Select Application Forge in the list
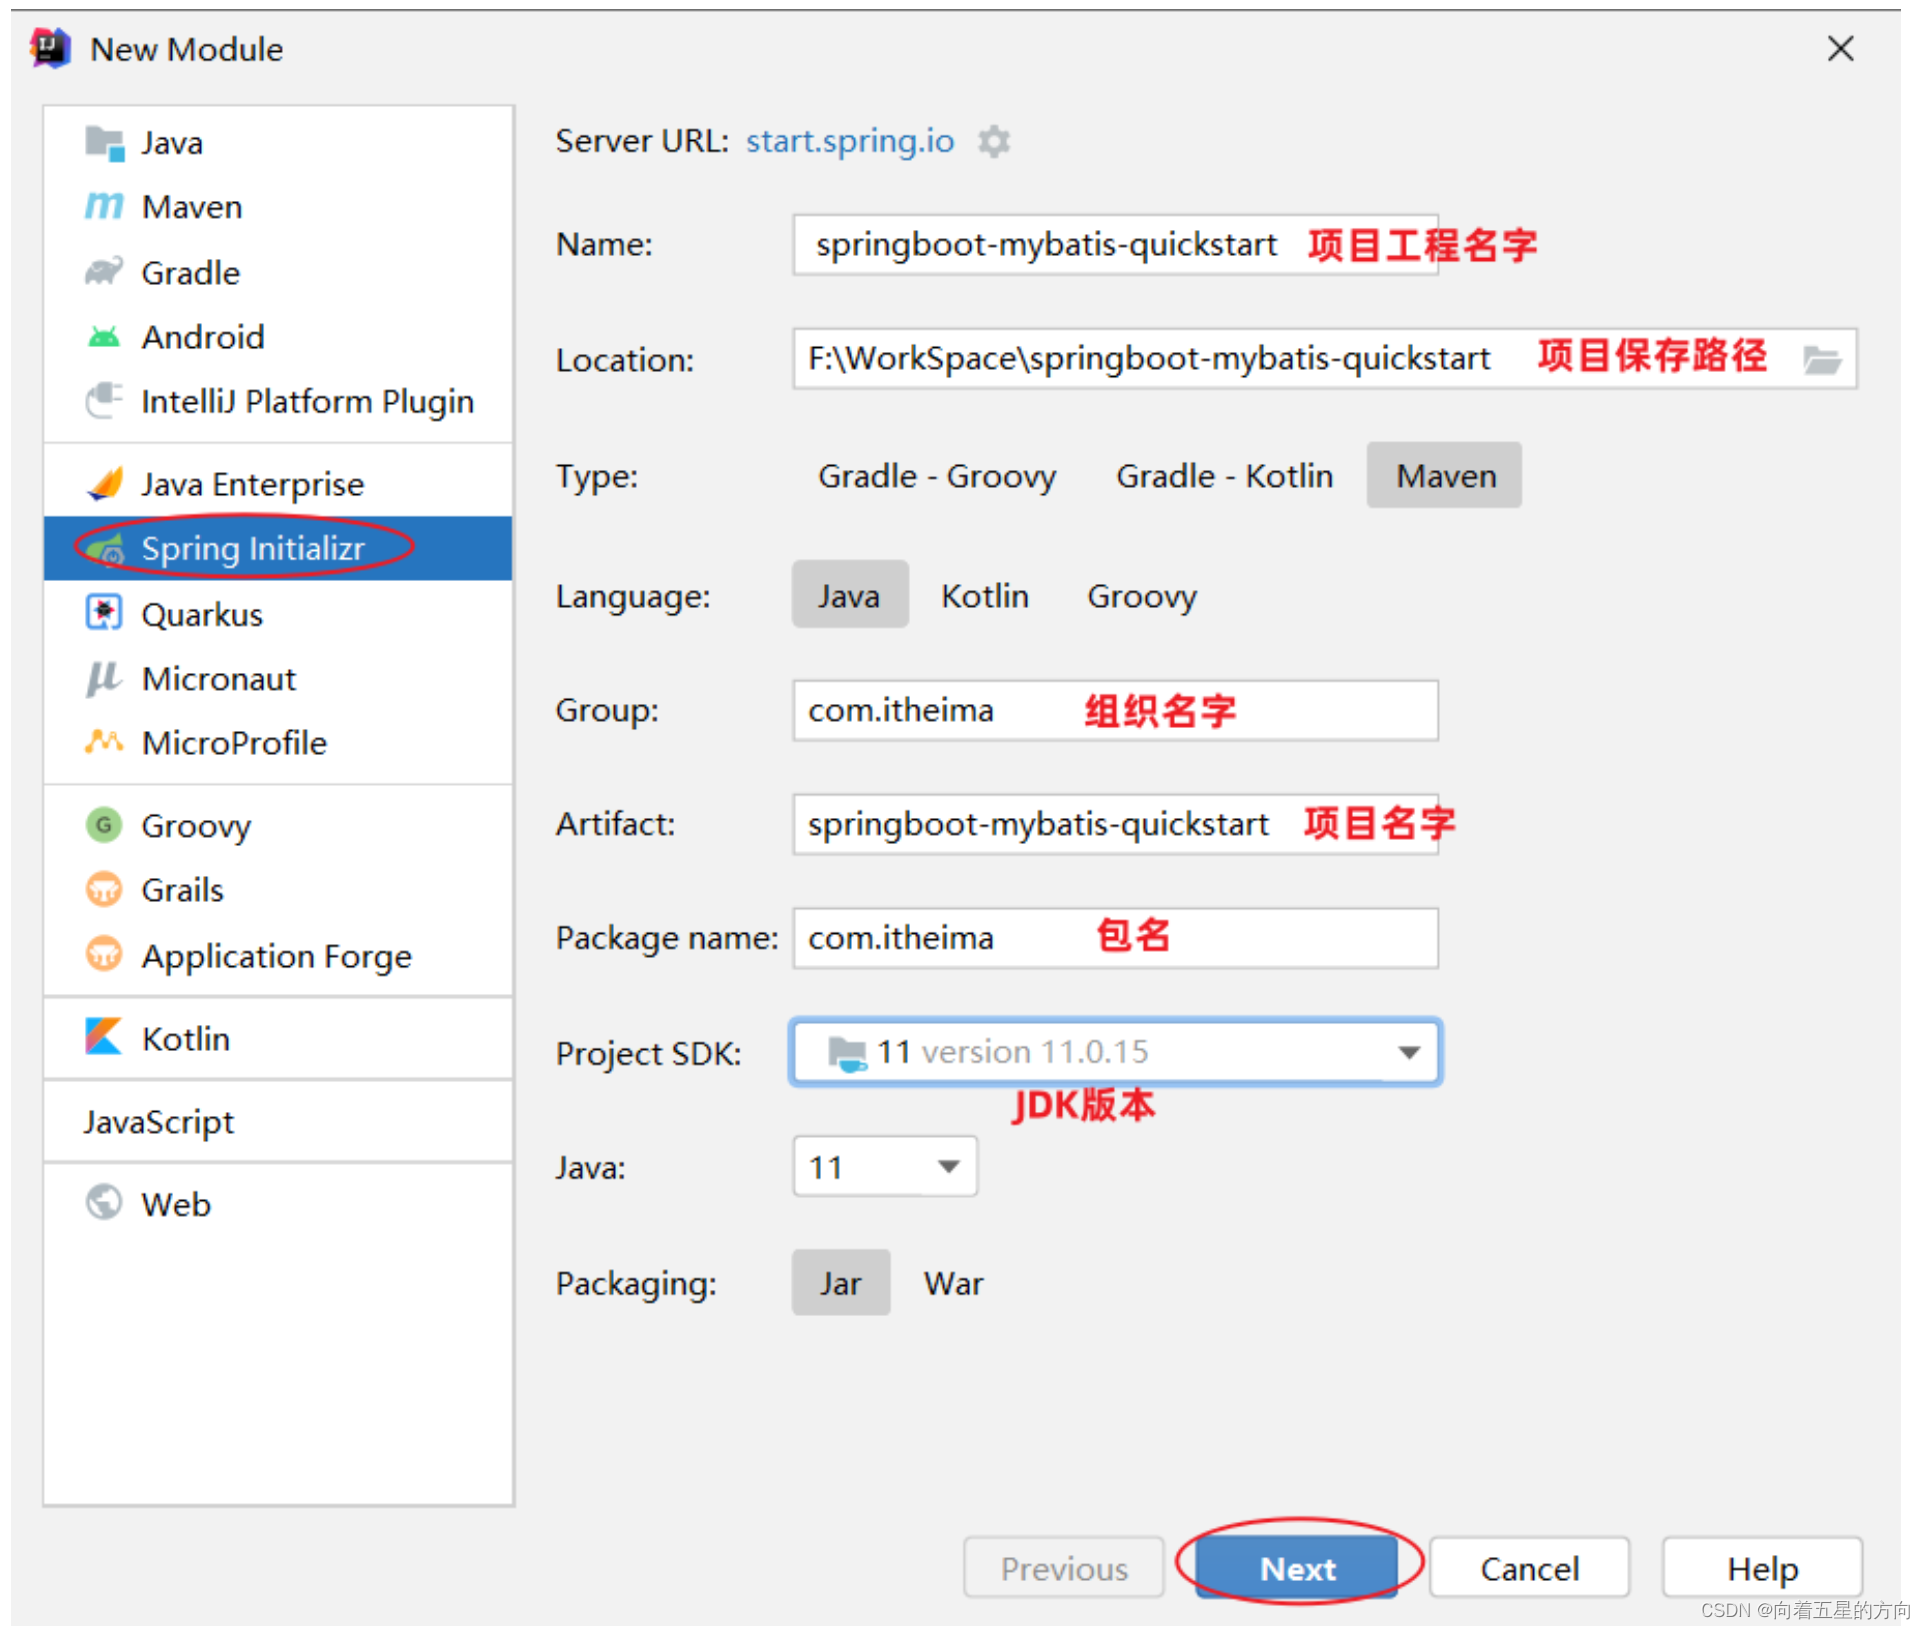The height and width of the screenshot is (1629, 1925). tap(278, 955)
